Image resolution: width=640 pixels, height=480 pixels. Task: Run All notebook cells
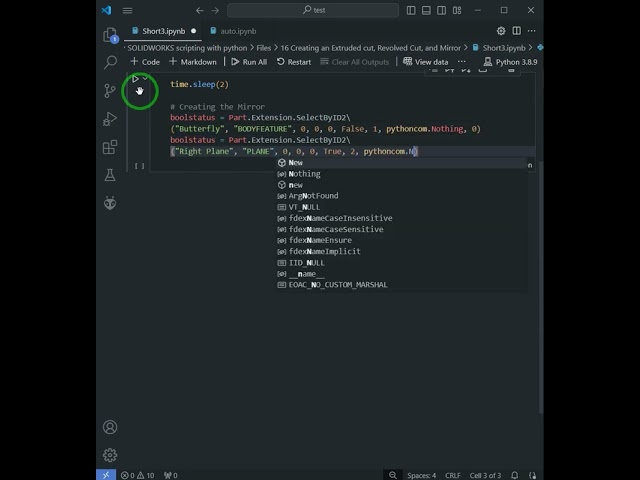(x=249, y=62)
